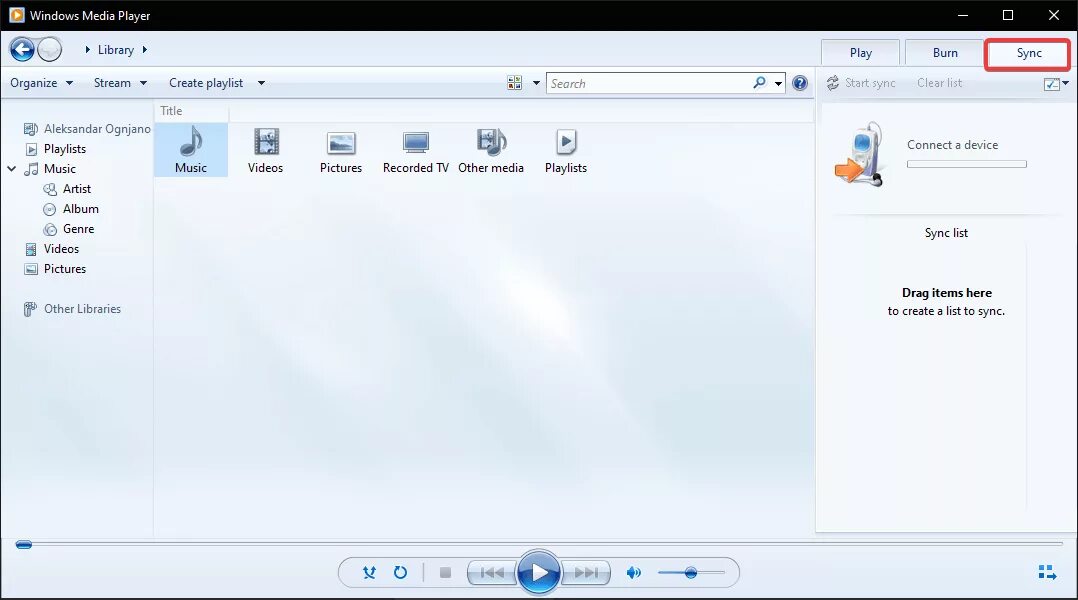Screen dimensions: 1078x600
Task: Open the View options dropdown arrow
Action: pyautogui.click(x=536, y=83)
